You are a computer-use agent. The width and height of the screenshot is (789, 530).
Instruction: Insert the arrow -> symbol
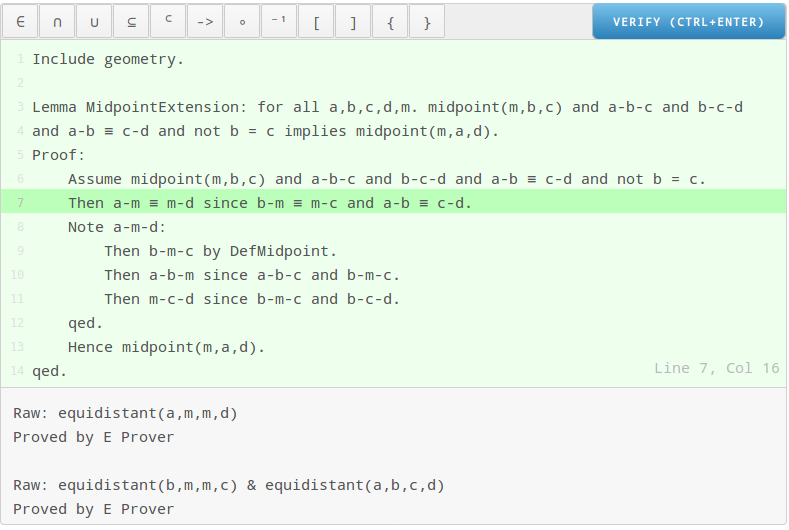pos(205,22)
